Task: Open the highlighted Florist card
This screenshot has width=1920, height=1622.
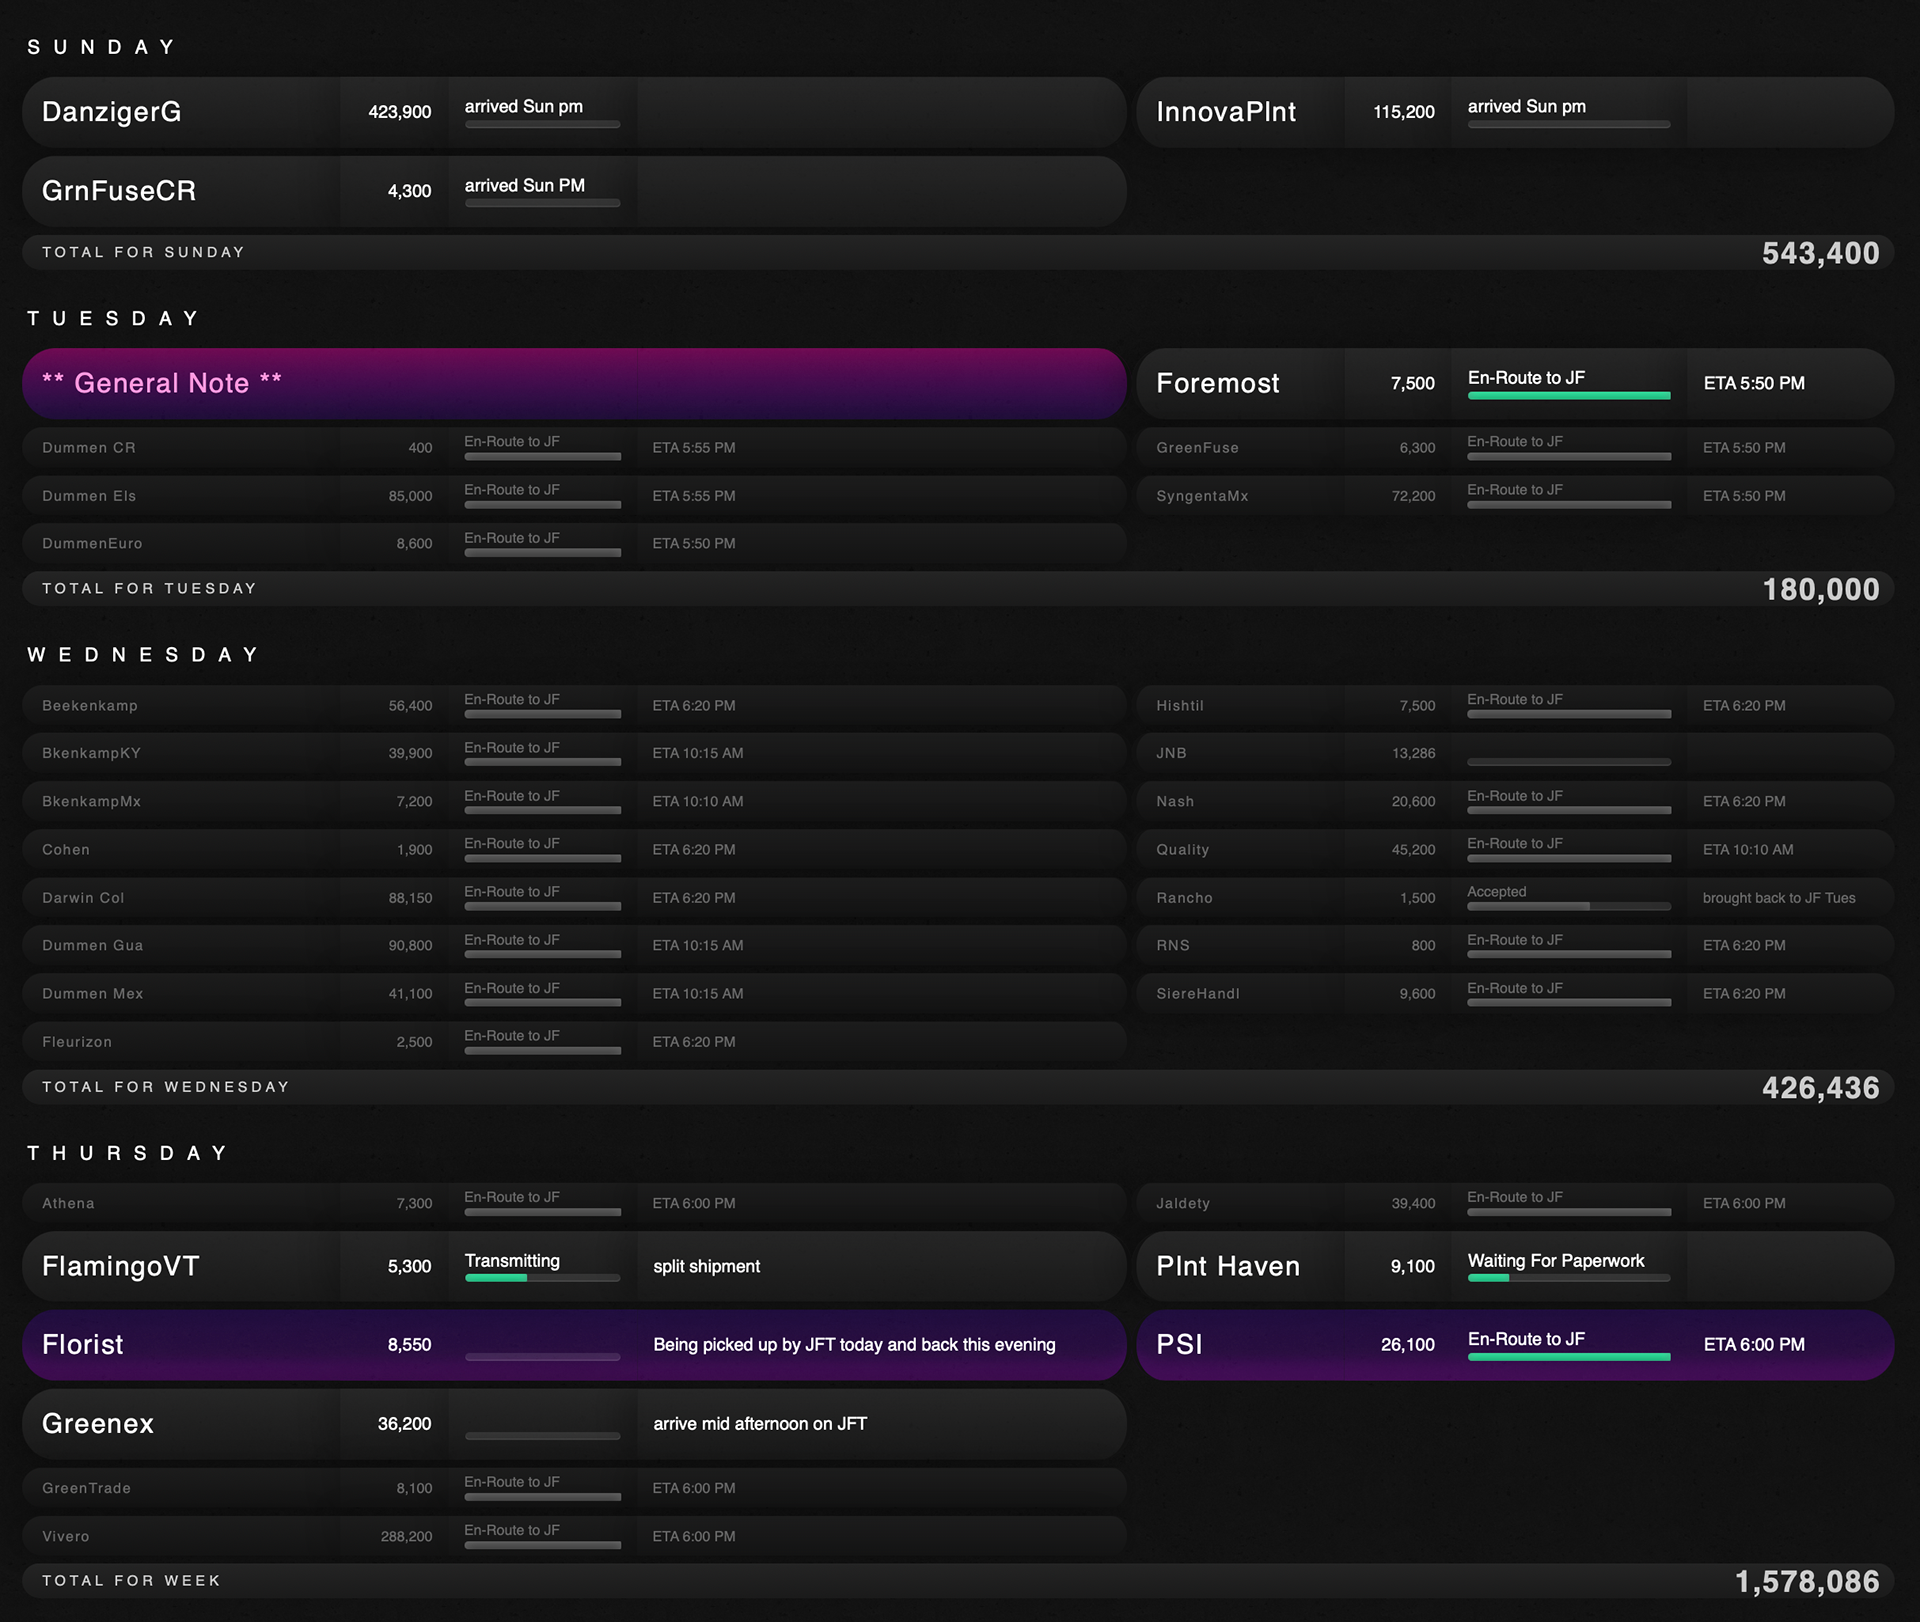Action: (574, 1345)
